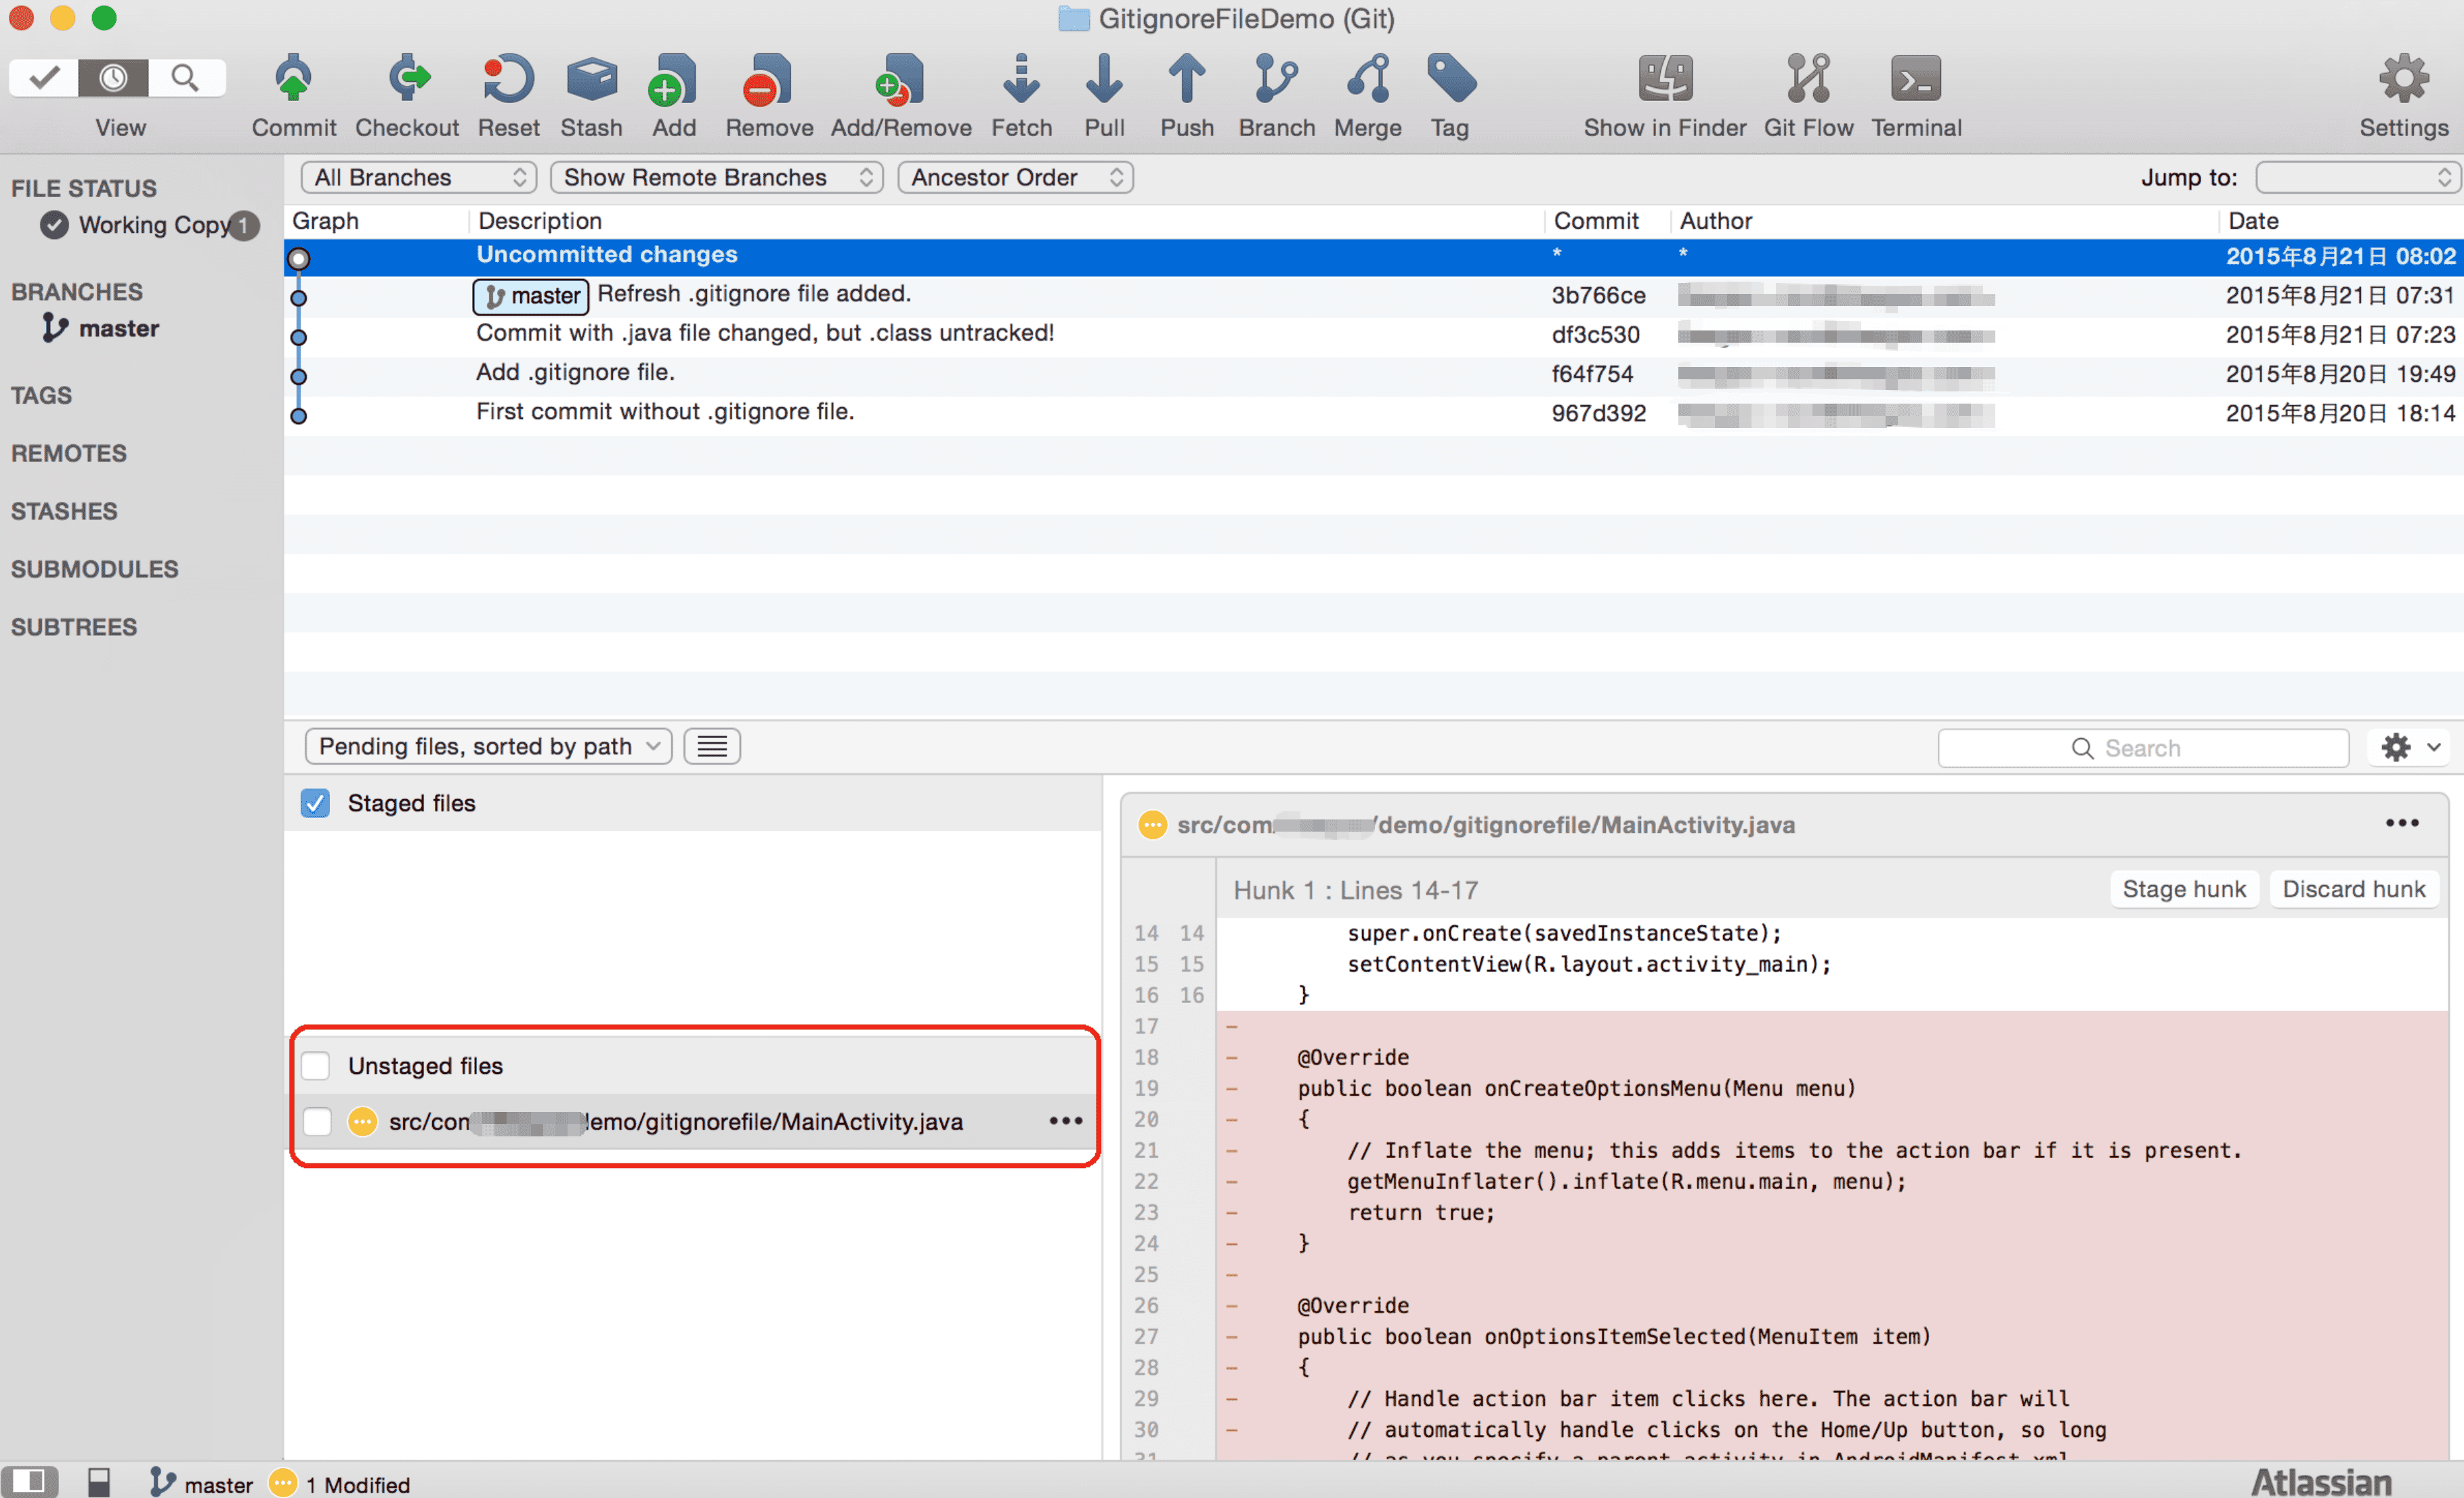The width and height of the screenshot is (2464, 1498).
Task: Expand the STASHES sidebar section
Action: point(64,511)
